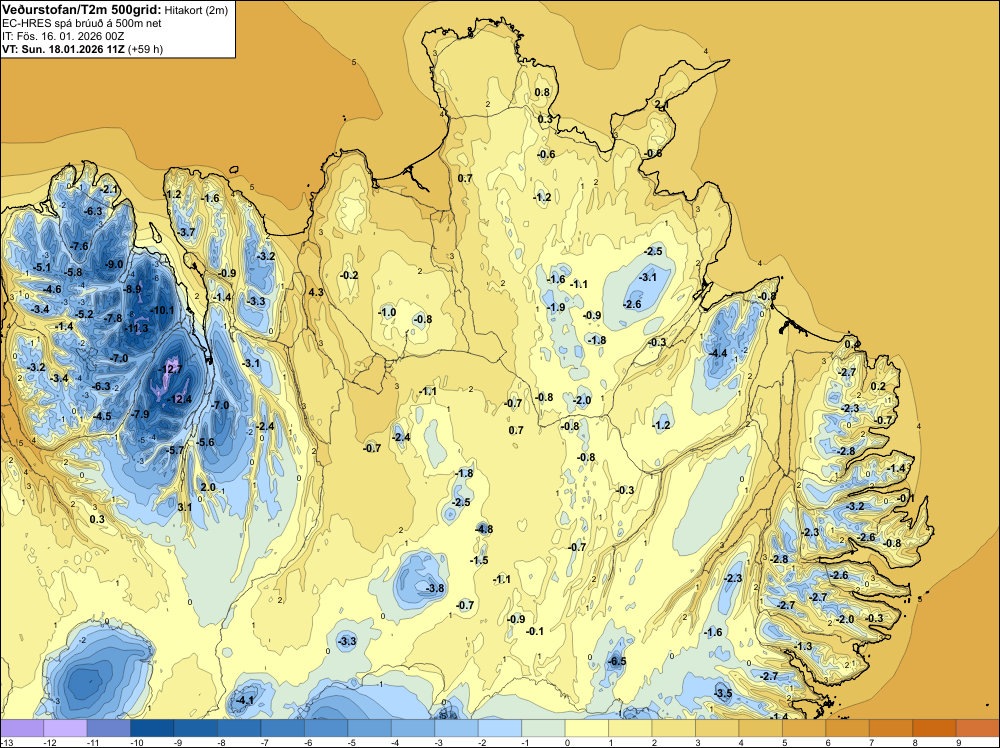Select the legend swatch between -12 and -11
1000x748 pixels.
click(65, 728)
